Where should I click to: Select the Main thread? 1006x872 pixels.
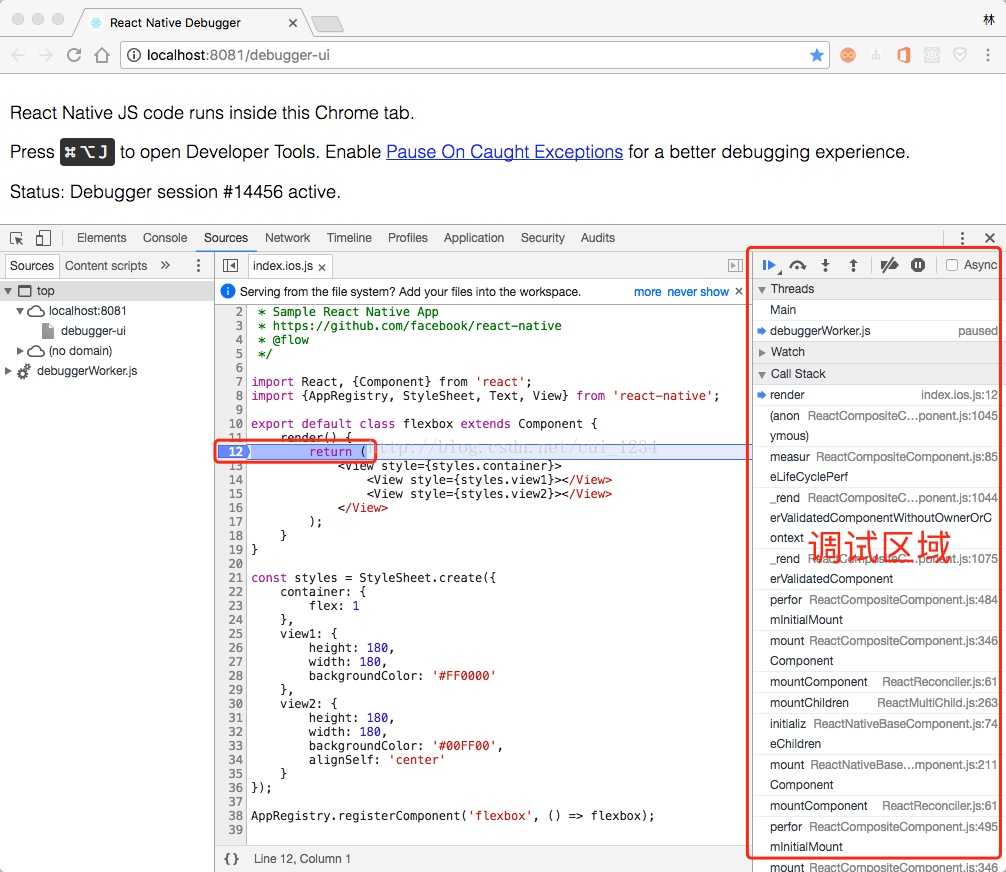[x=876, y=310]
